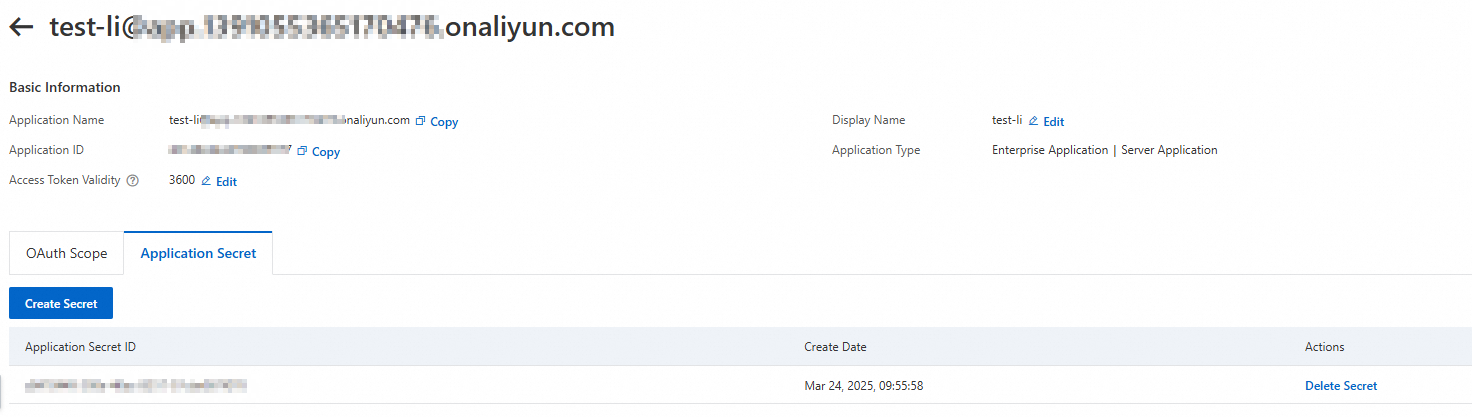Click copy icon beside Application Name
The height and width of the screenshot is (417, 1472).
(x=421, y=121)
